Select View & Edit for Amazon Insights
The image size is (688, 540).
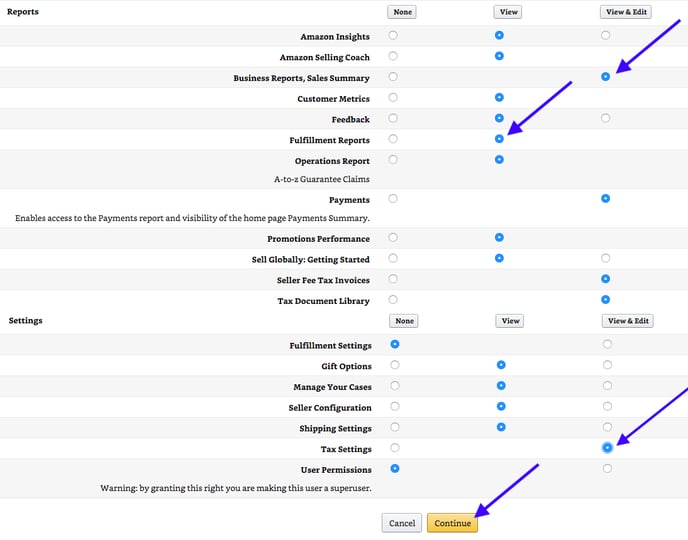[606, 35]
